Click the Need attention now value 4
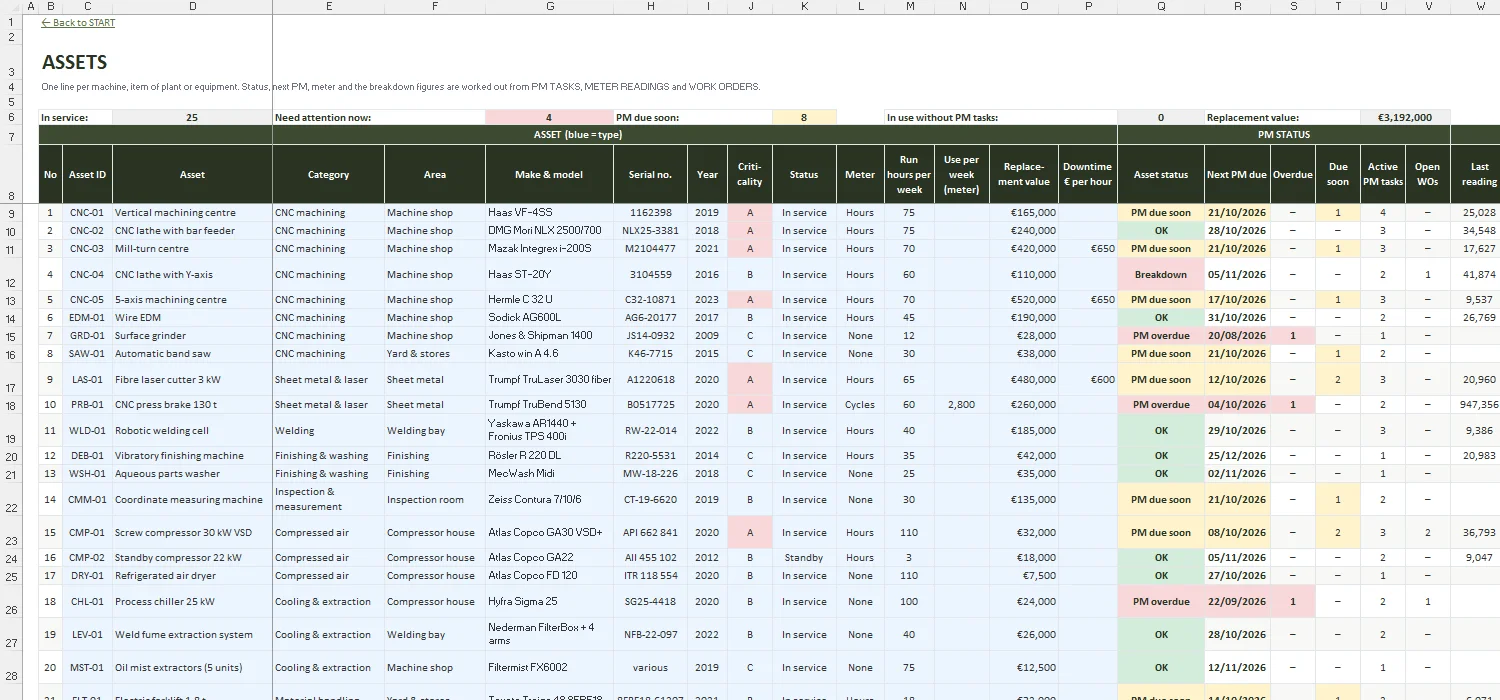The height and width of the screenshot is (700, 1500). click(x=550, y=117)
